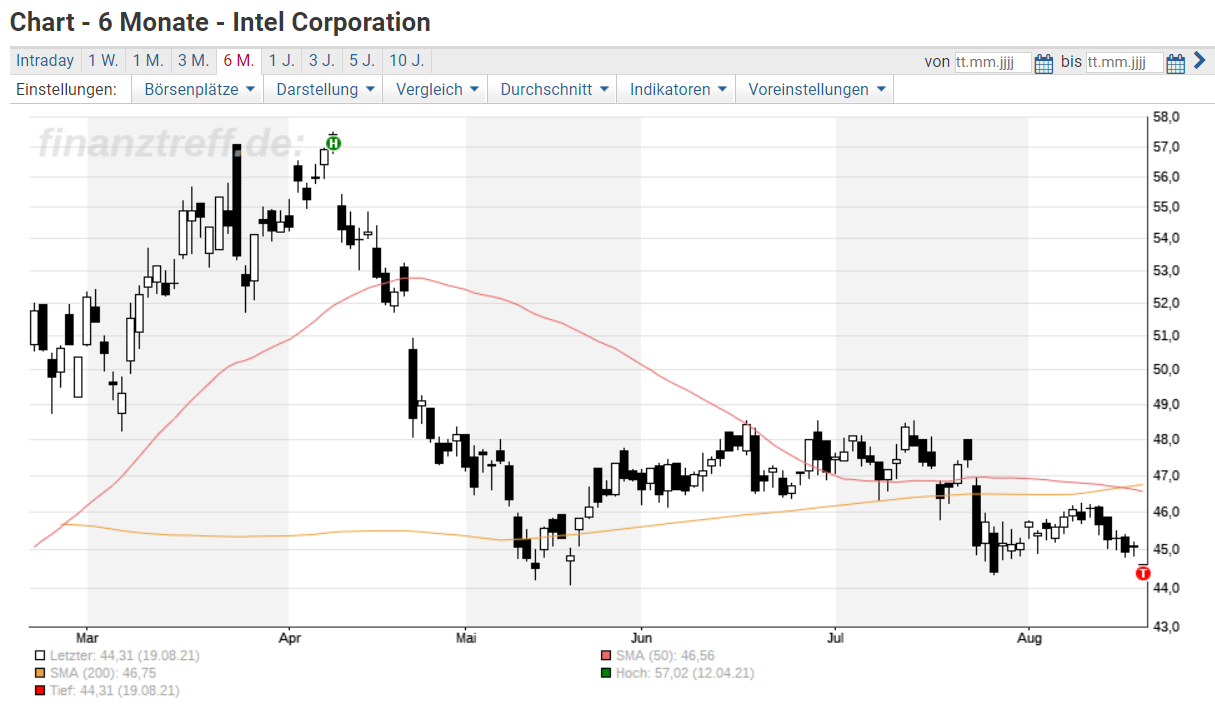Select the 3 J. timeframe tab

tap(321, 61)
